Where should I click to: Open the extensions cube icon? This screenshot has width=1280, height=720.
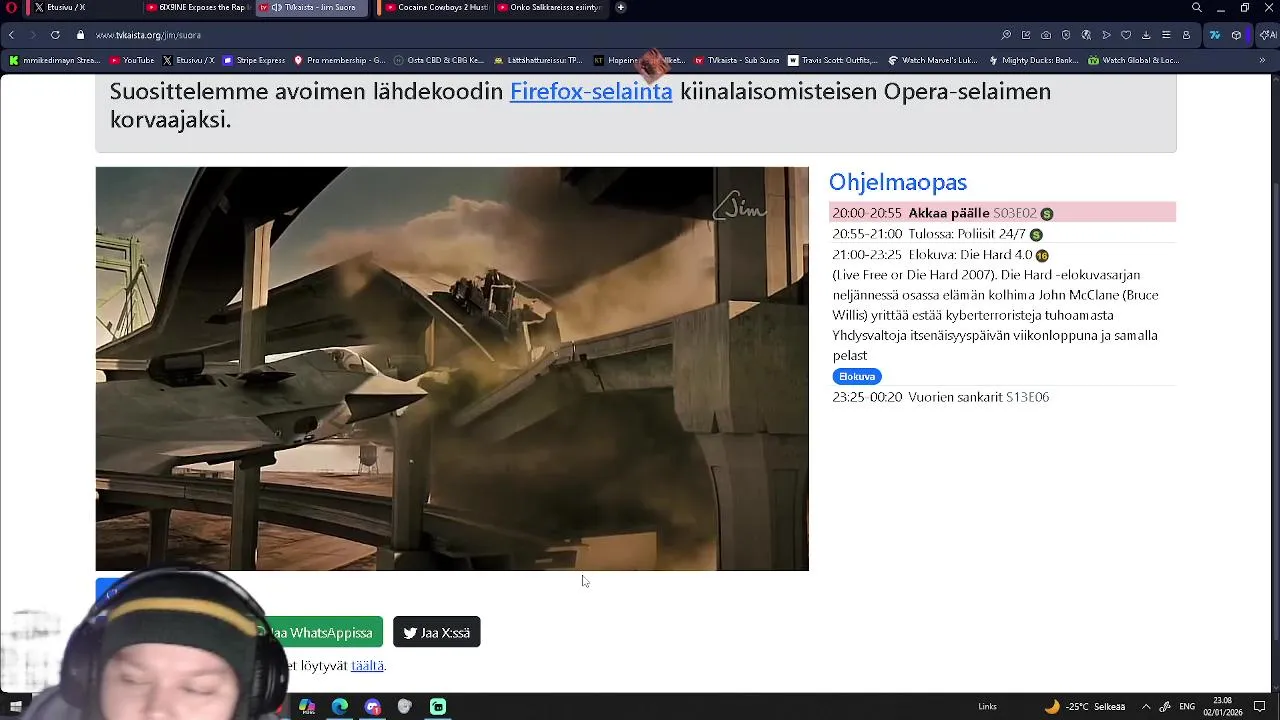click(x=1237, y=35)
